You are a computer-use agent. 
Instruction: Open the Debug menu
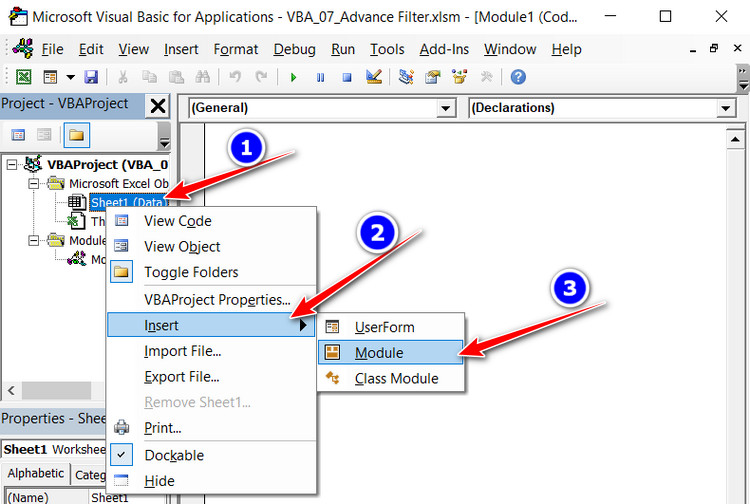(294, 49)
